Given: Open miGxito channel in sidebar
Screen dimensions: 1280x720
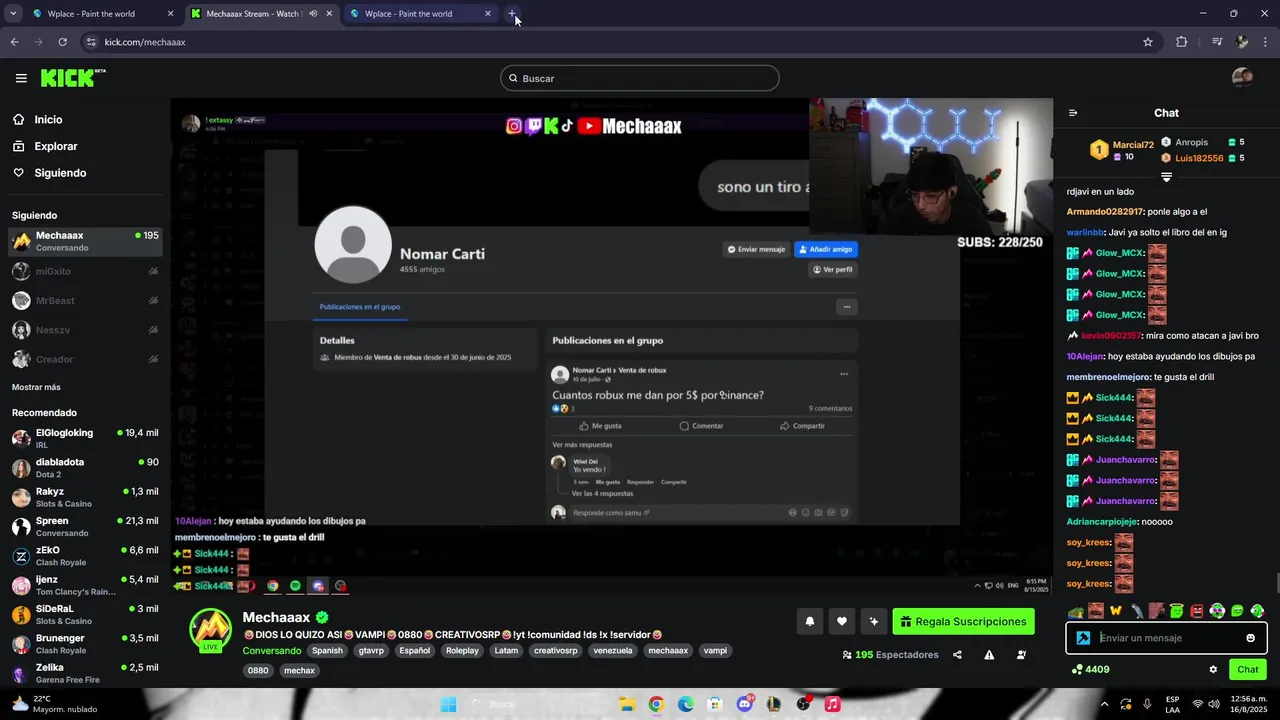Looking at the screenshot, I should (85, 271).
